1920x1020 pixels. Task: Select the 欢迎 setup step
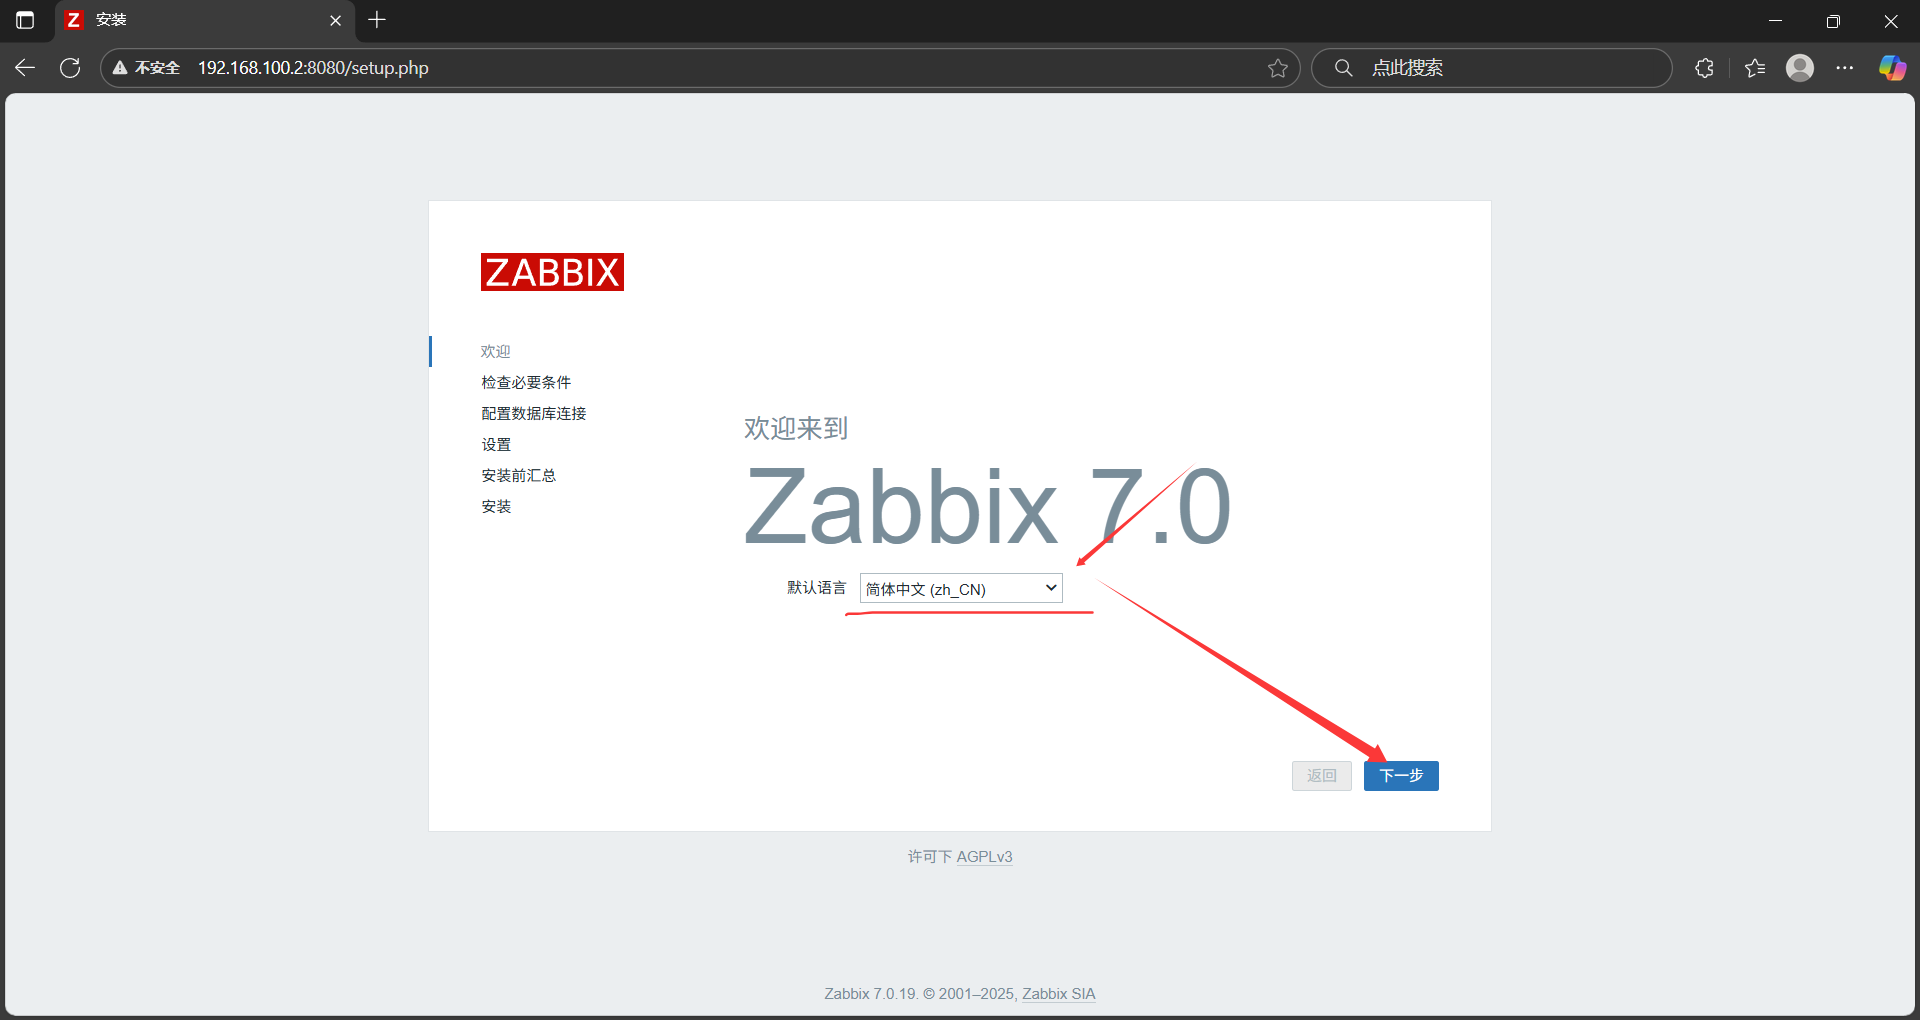(x=495, y=352)
